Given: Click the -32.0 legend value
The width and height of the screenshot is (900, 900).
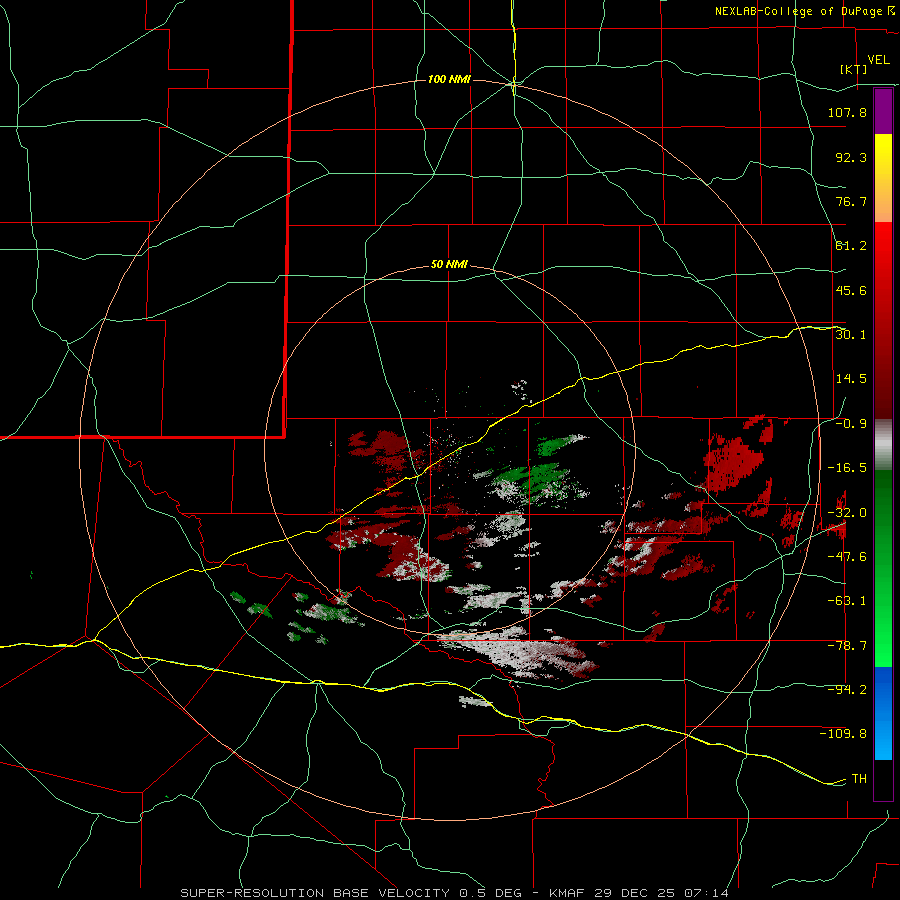Looking at the screenshot, I should coord(847,513).
